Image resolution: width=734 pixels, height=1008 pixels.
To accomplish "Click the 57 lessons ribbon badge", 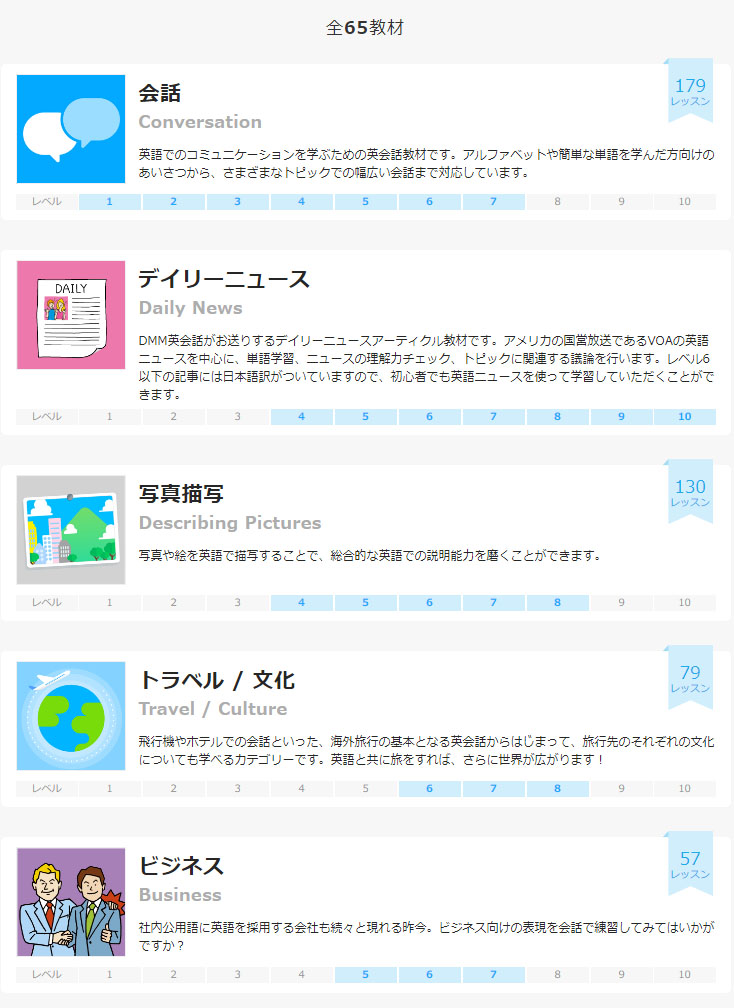I will (690, 863).
